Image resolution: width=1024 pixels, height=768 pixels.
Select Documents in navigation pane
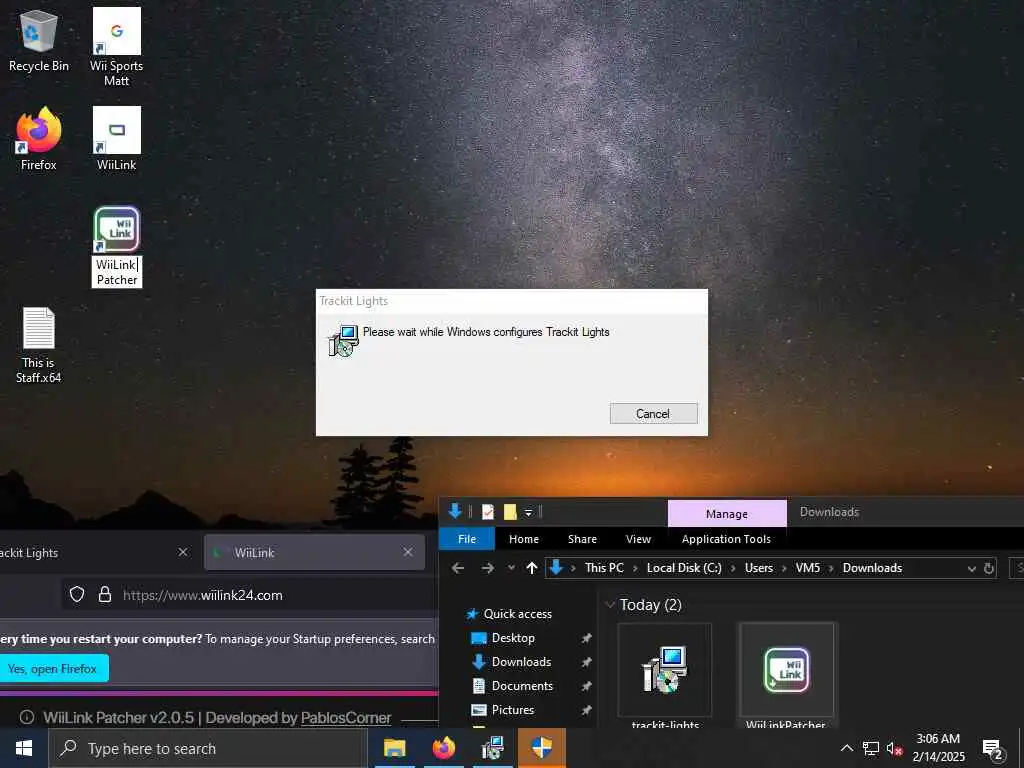point(522,686)
